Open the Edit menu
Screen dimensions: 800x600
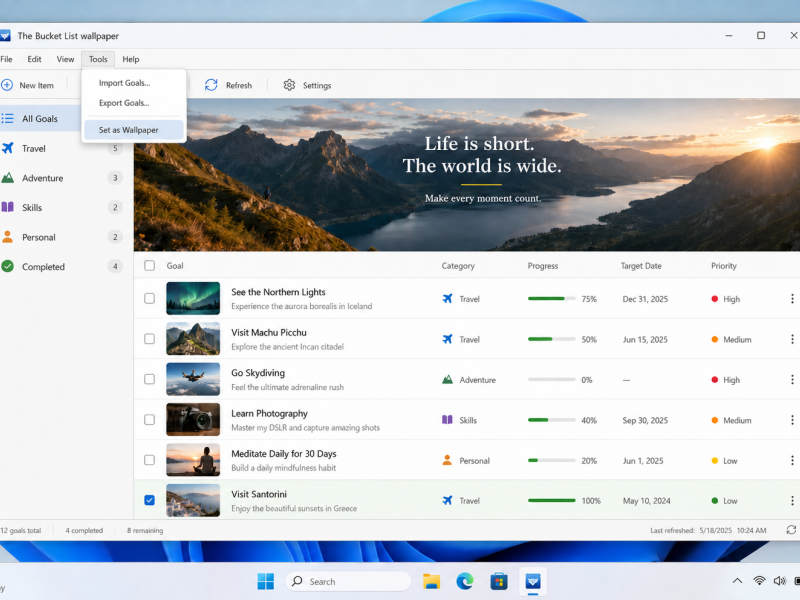[34, 59]
